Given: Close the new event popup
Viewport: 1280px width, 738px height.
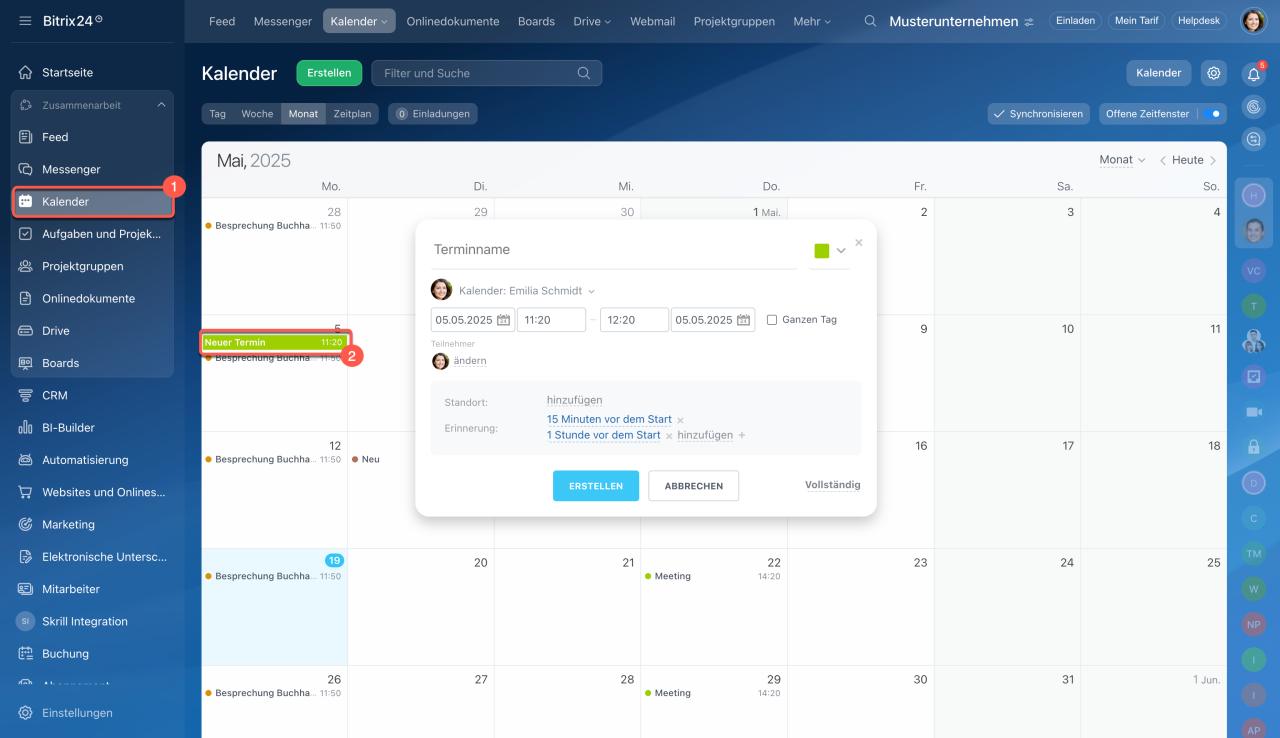Looking at the screenshot, I should pos(859,242).
